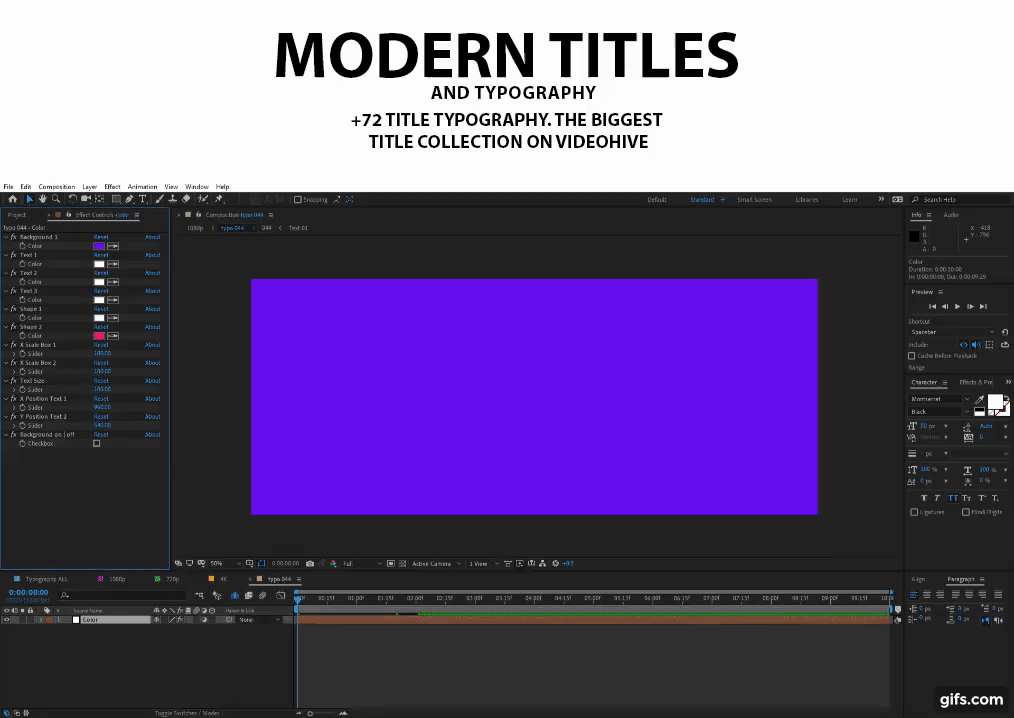Select the Pen tool

coord(129,199)
